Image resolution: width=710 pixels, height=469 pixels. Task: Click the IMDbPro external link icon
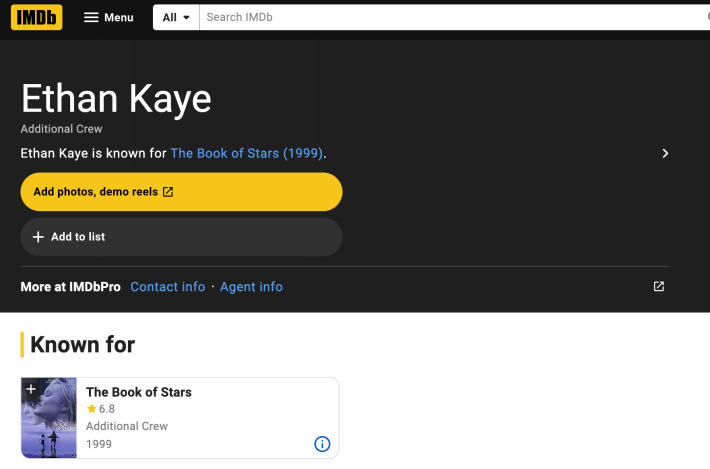659,286
